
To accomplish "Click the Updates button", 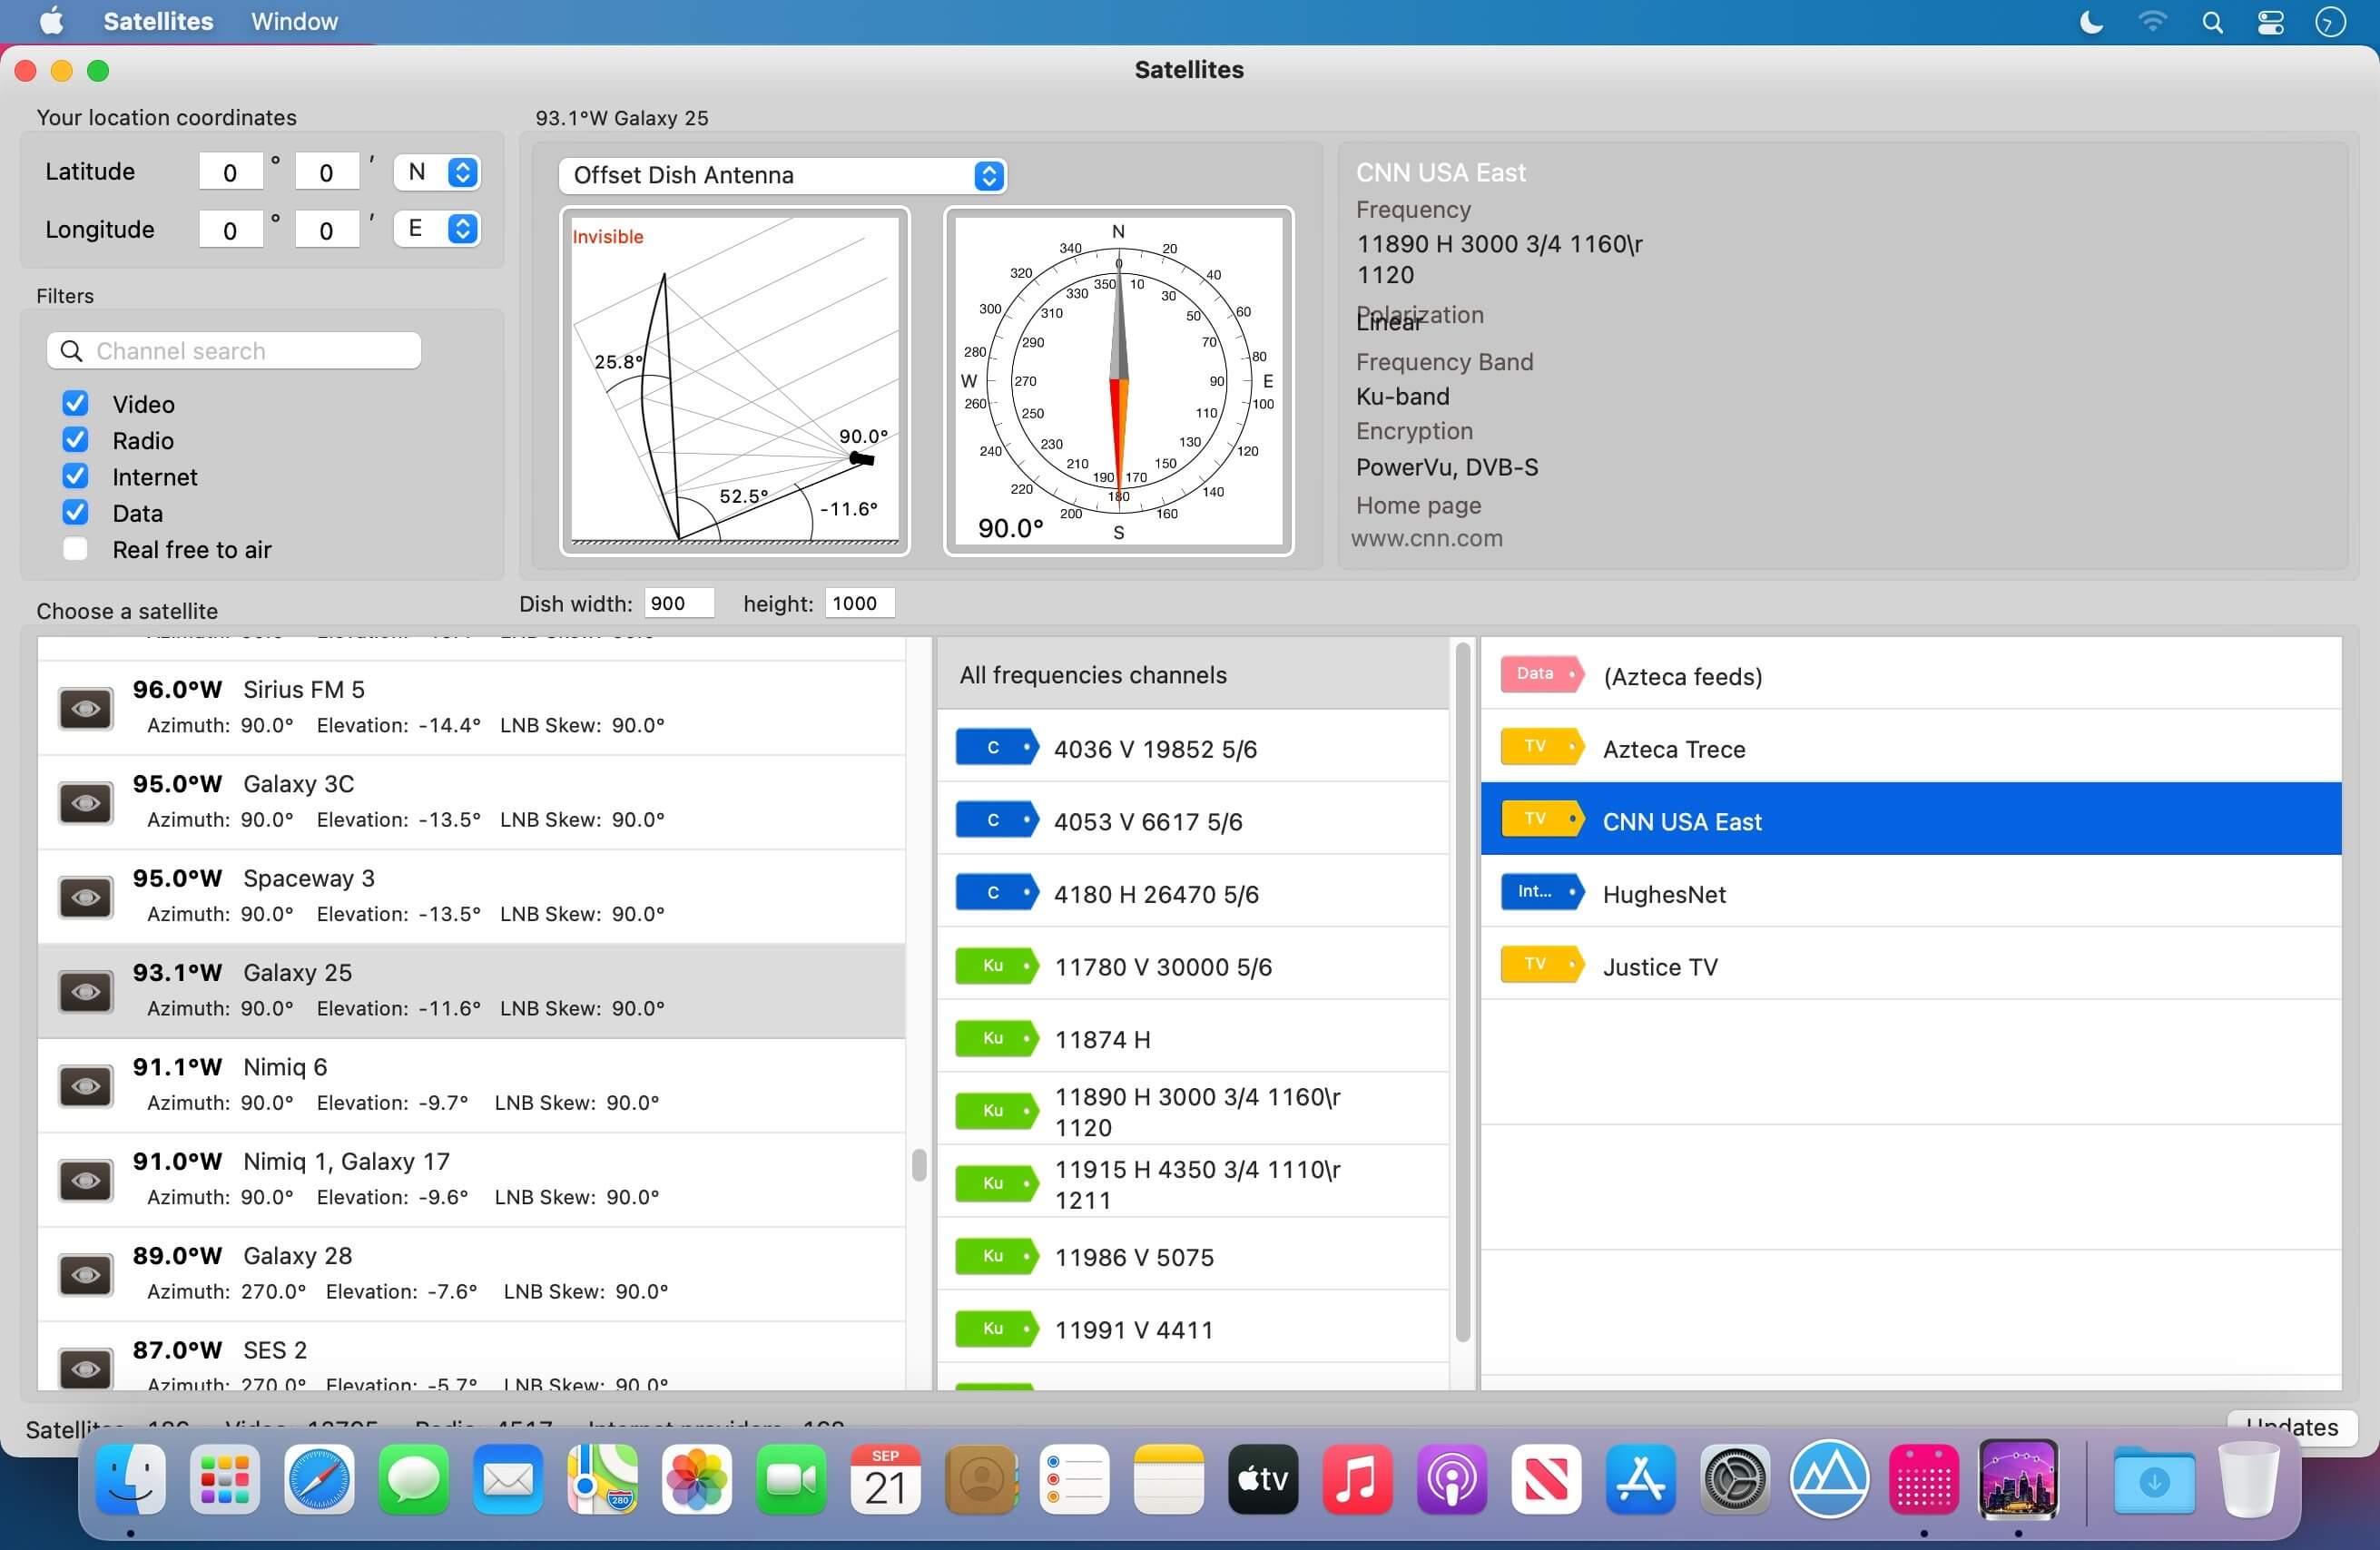I will coord(2291,1425).
